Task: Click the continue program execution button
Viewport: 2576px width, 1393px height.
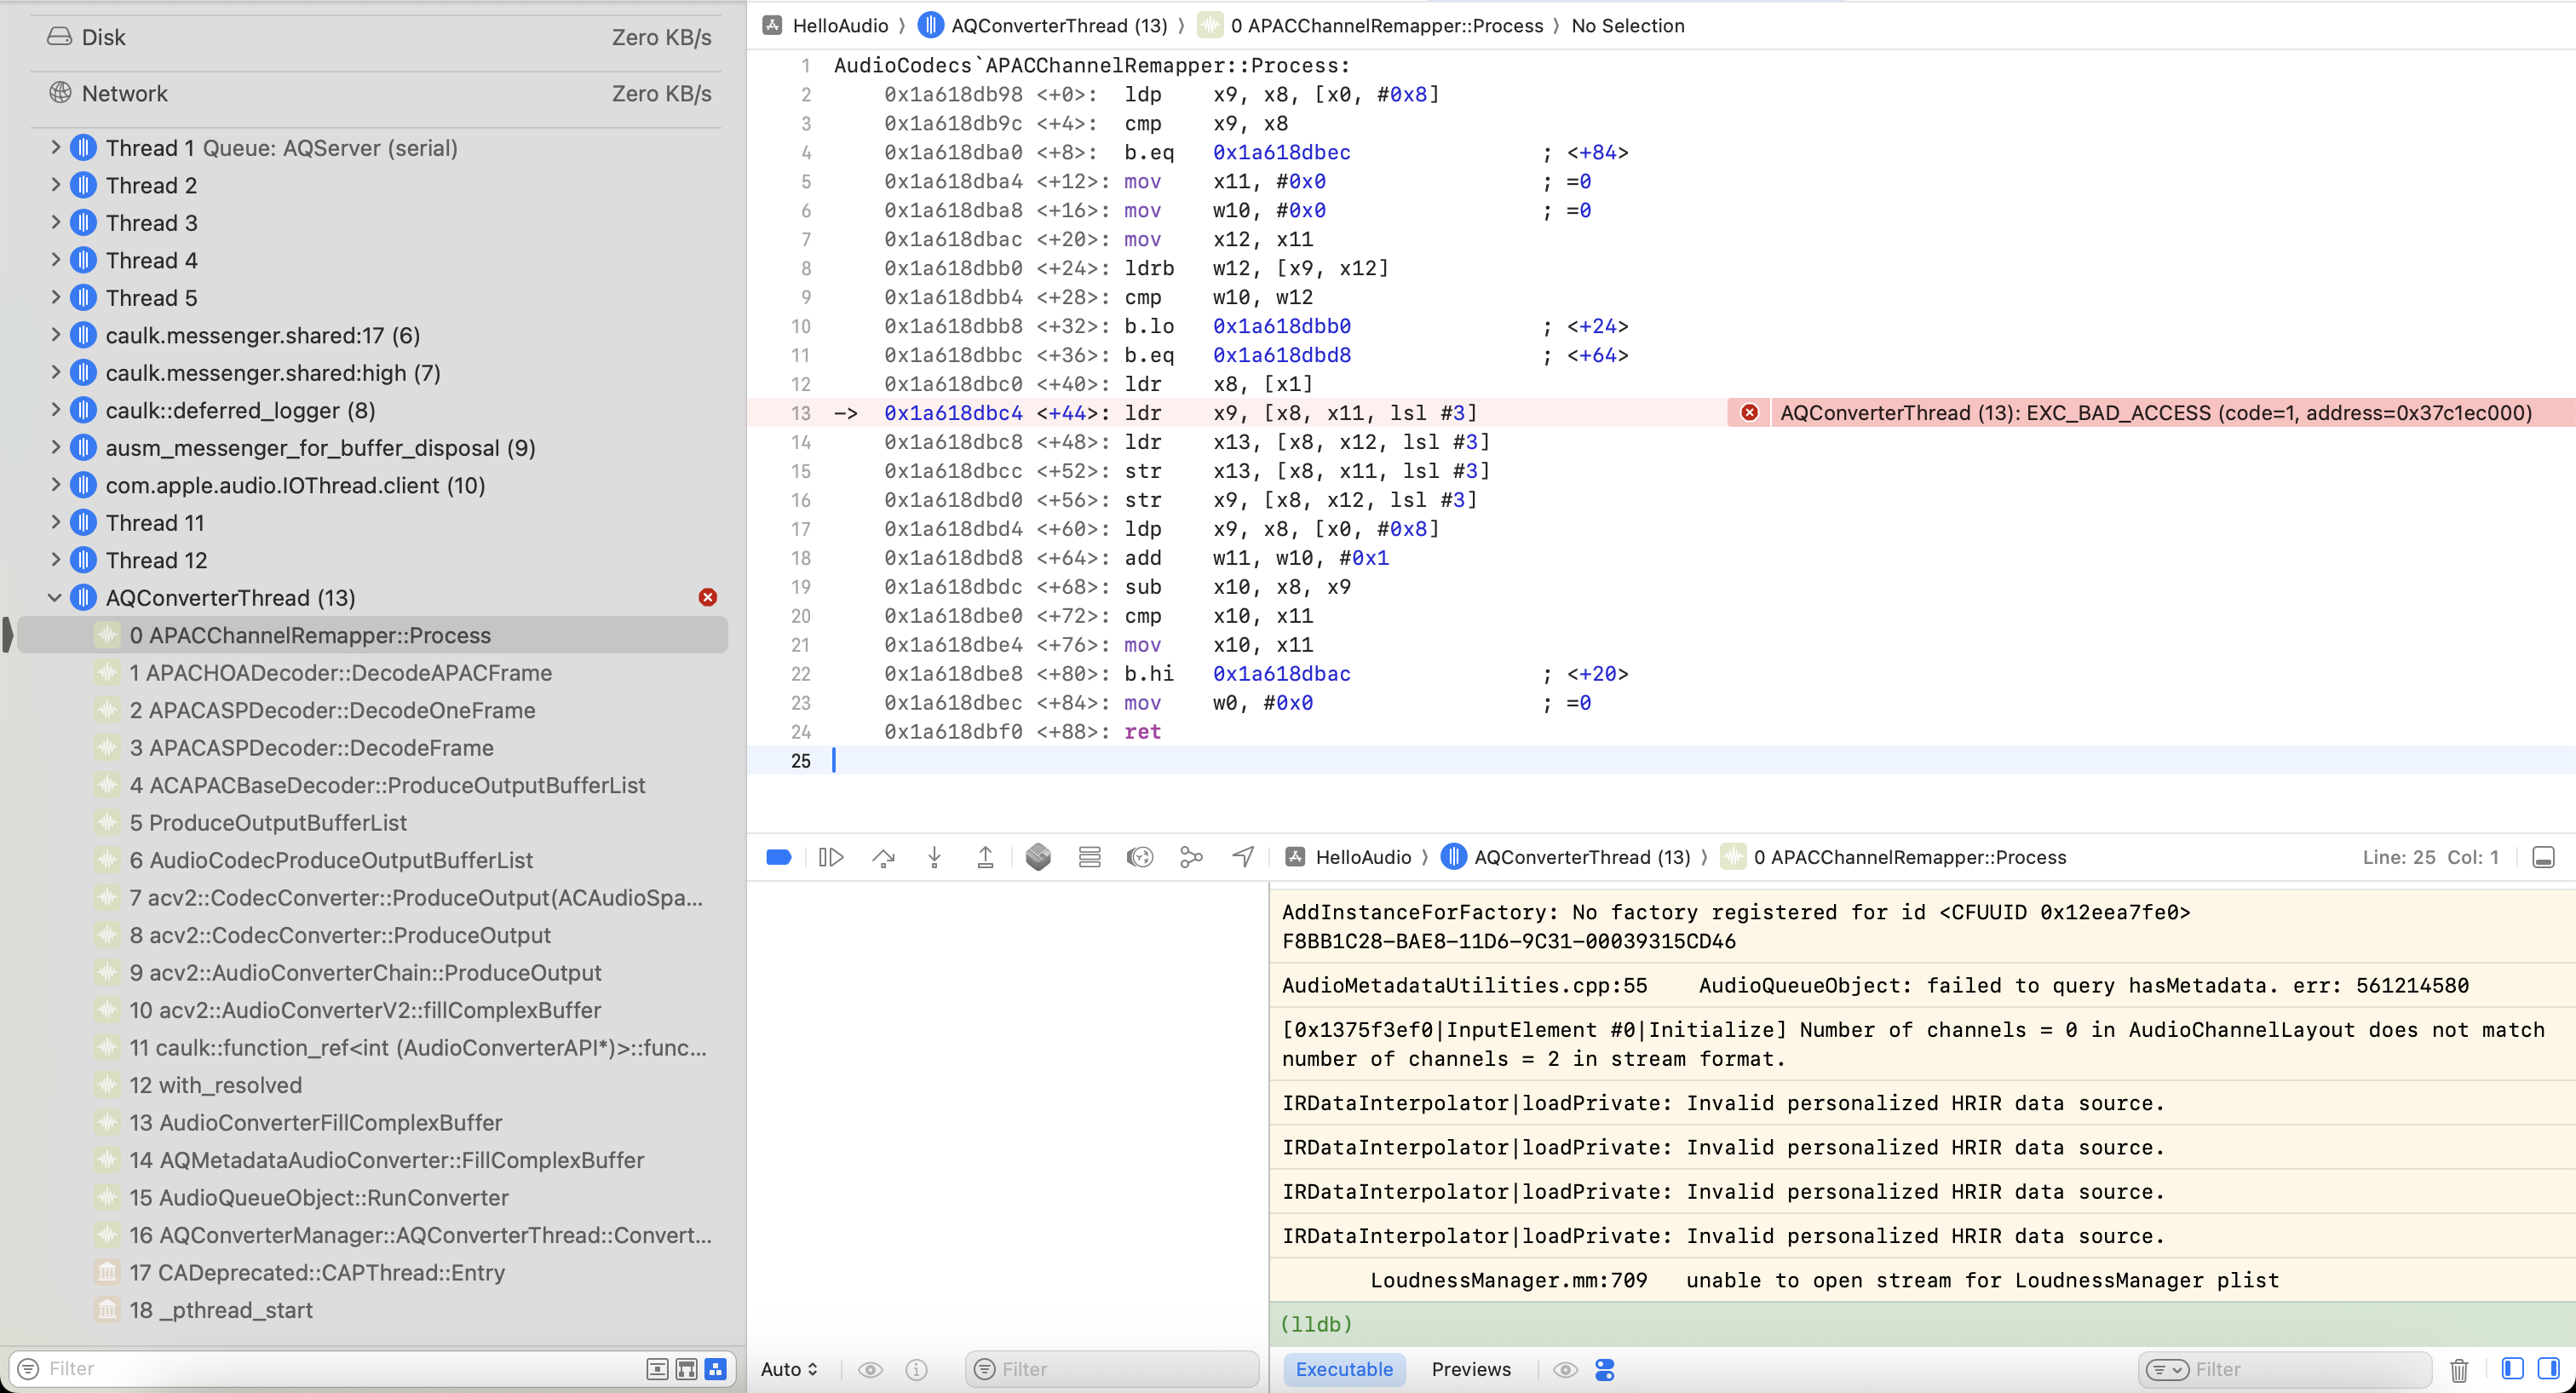Action: (x=831, y=857)
